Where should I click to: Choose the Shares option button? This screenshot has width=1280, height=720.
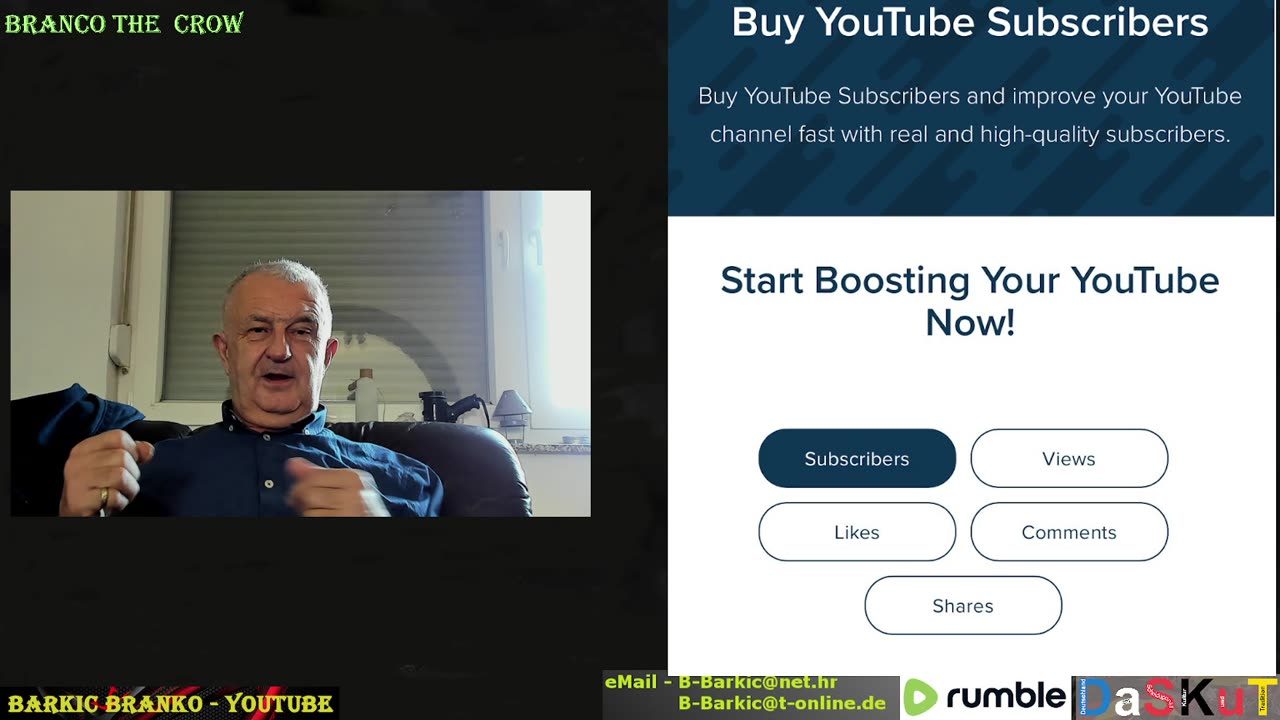click(963, 605)
